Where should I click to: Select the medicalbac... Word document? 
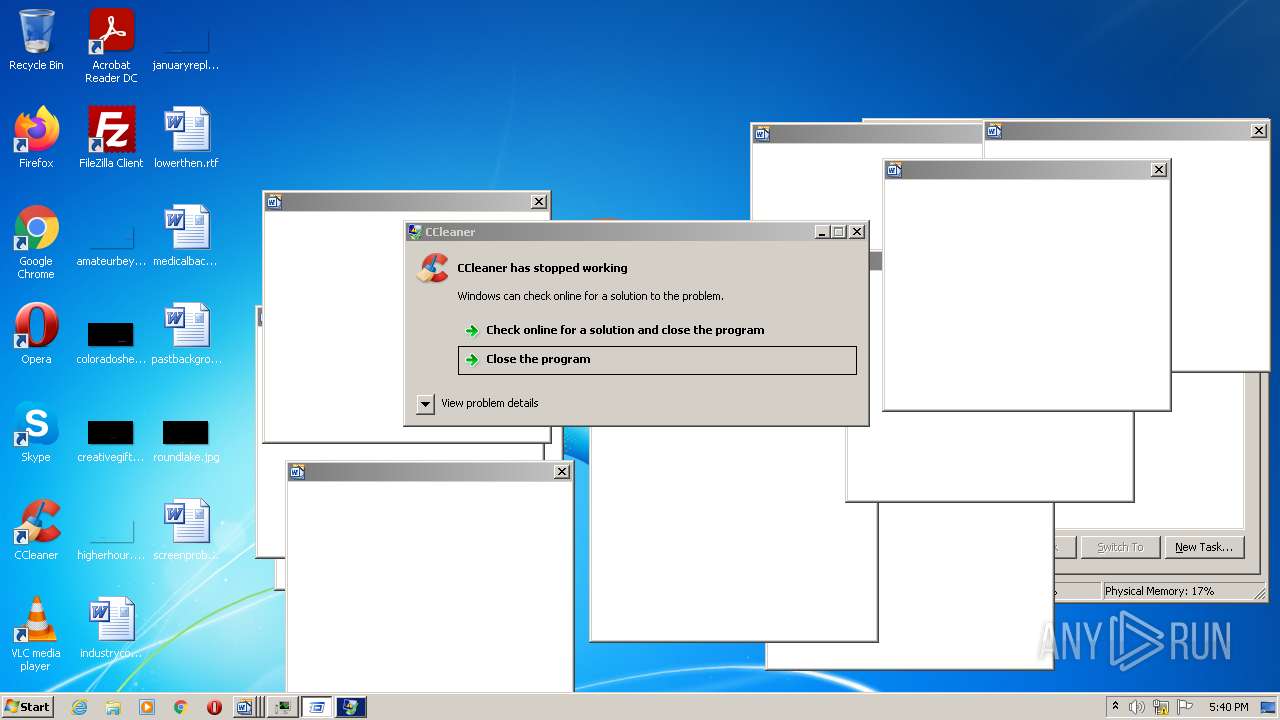pos(186,236)
